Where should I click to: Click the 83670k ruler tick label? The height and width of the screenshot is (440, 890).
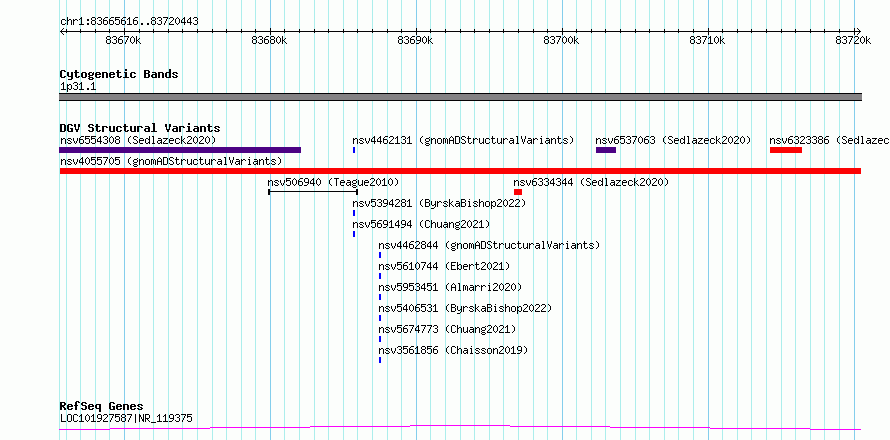124,40
